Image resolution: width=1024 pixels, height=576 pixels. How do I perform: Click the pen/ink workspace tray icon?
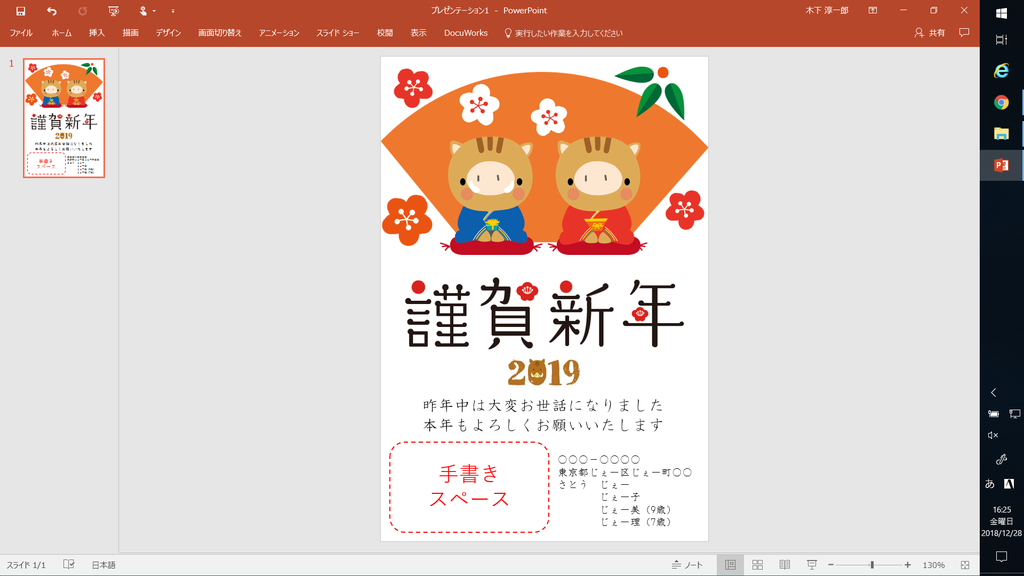(1001, 459)
